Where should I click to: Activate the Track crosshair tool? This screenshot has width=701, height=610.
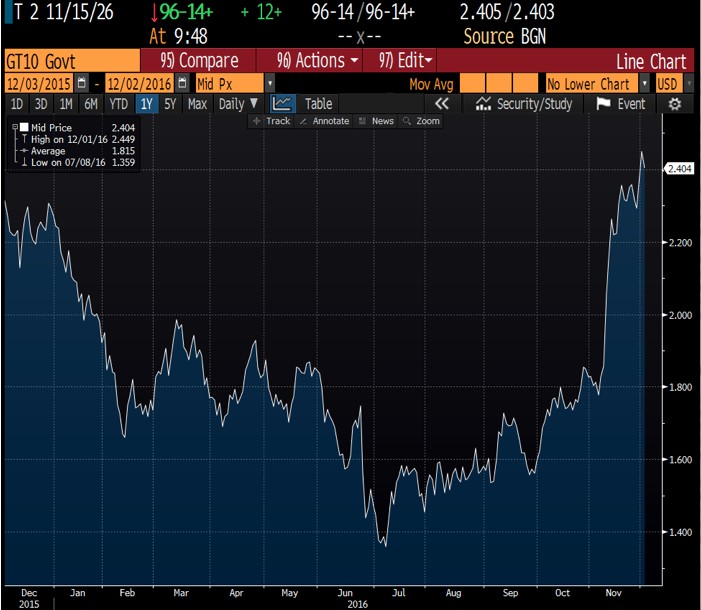(x=271, y=121)
